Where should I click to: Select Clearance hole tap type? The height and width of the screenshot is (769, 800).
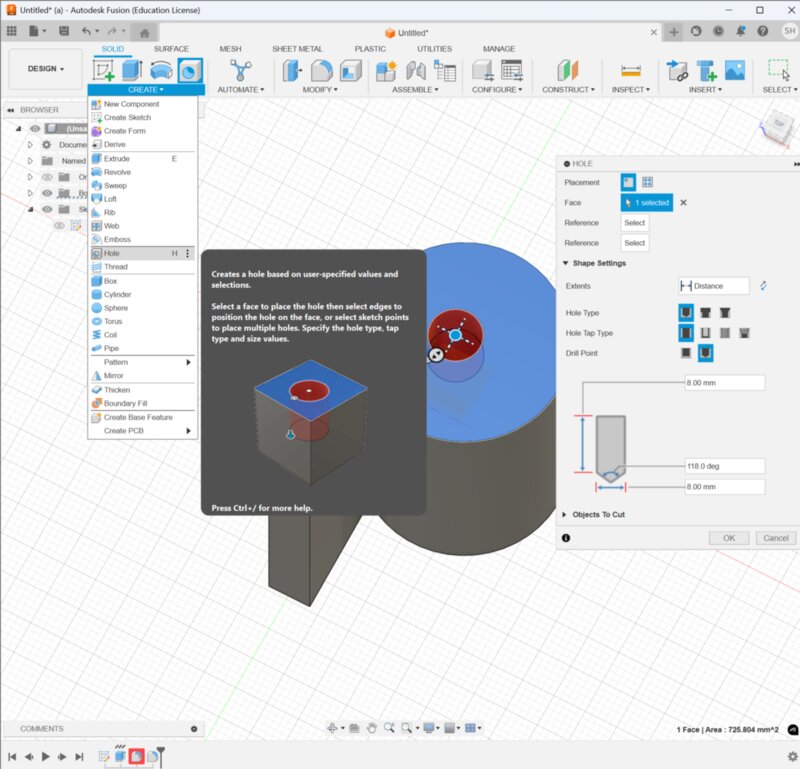[x=705, y=333]
